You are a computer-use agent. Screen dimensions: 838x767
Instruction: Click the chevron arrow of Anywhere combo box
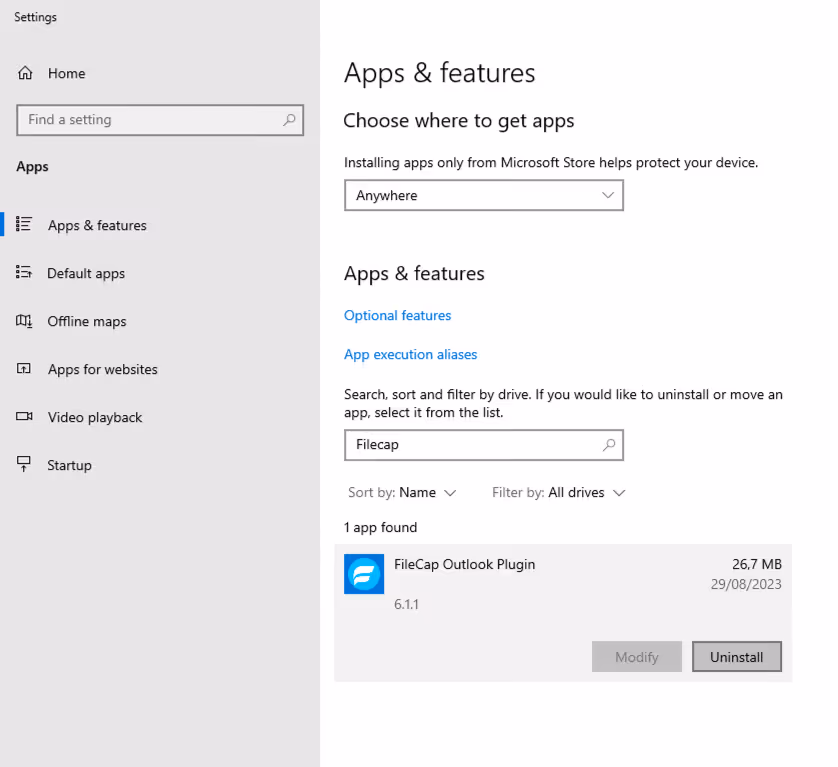coord(608,195)
